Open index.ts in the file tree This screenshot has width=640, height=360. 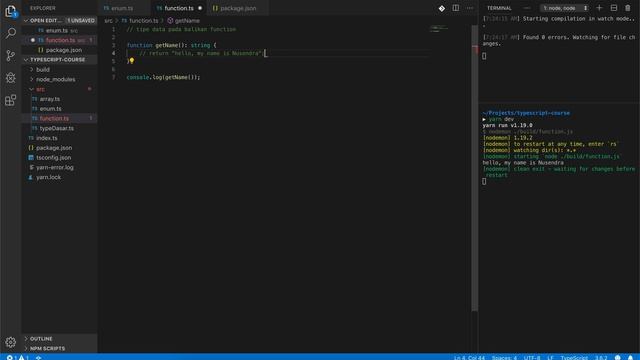click(x=59, y=138)
